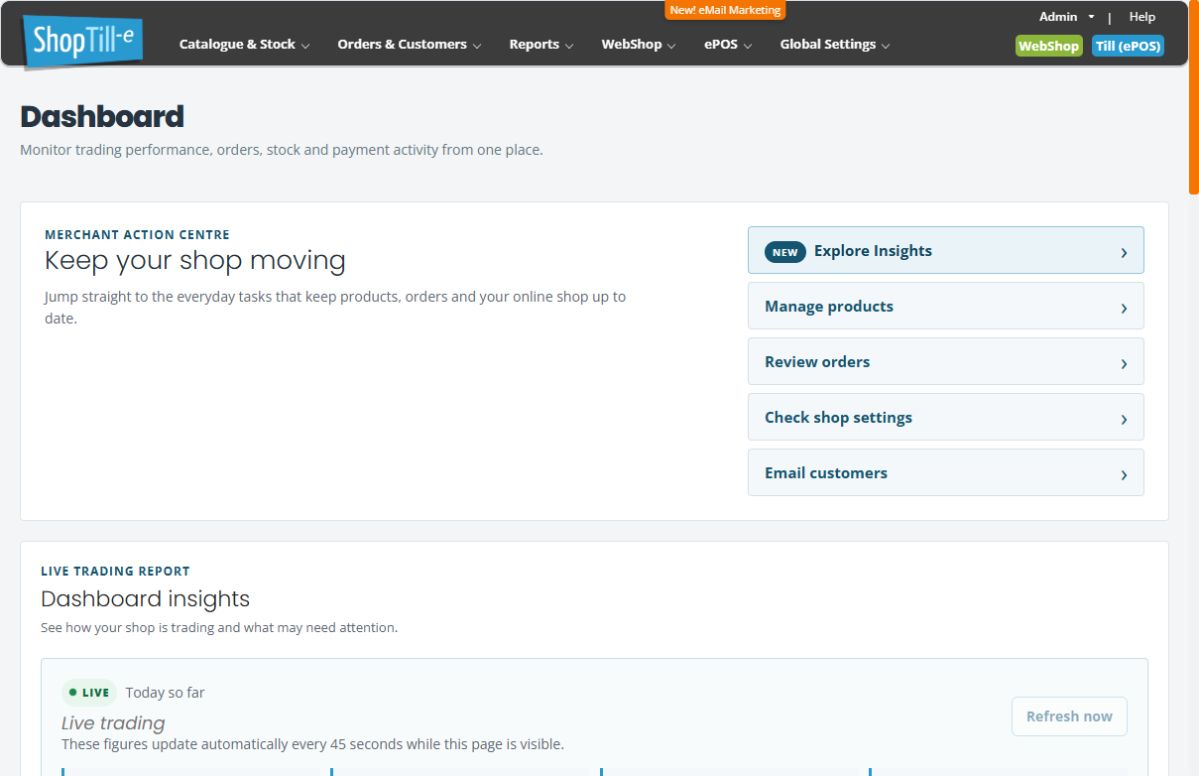
Task: Go to Review orders
Action: (945, 362)
